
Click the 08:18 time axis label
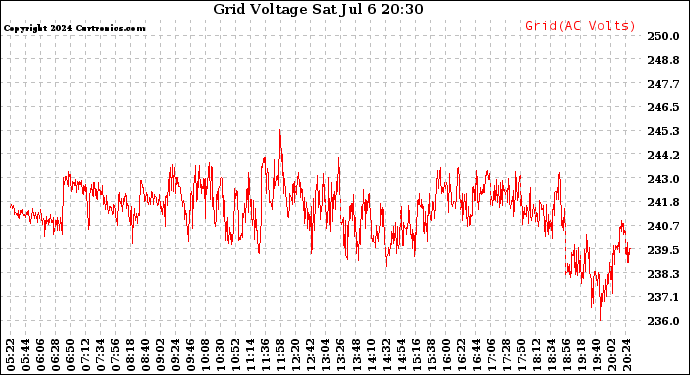pyautogui.click(x=130, y=355)
